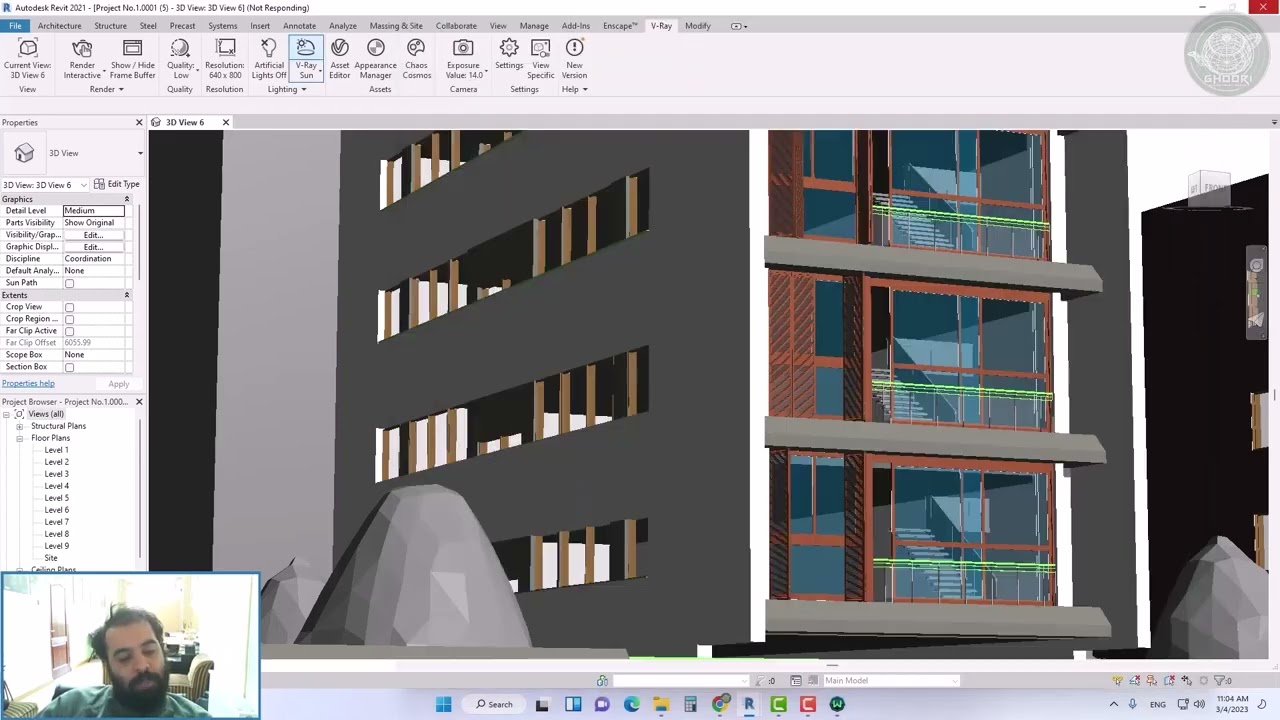This screenshot has height=720, width=1280.
Task: Enable the Sun Path checkbox
Action: 69,283
